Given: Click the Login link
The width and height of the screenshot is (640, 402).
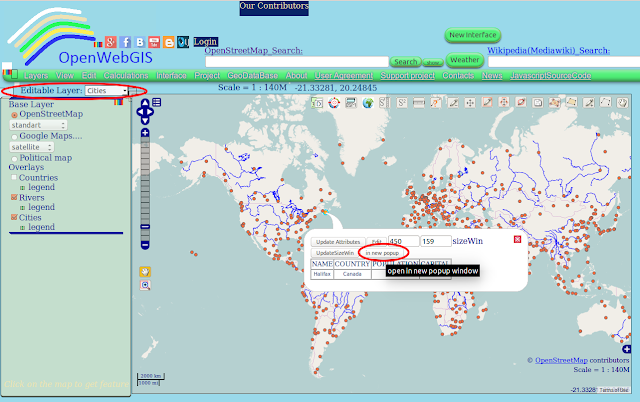Looking at the screenshot, I should click(x=205, y=42).
